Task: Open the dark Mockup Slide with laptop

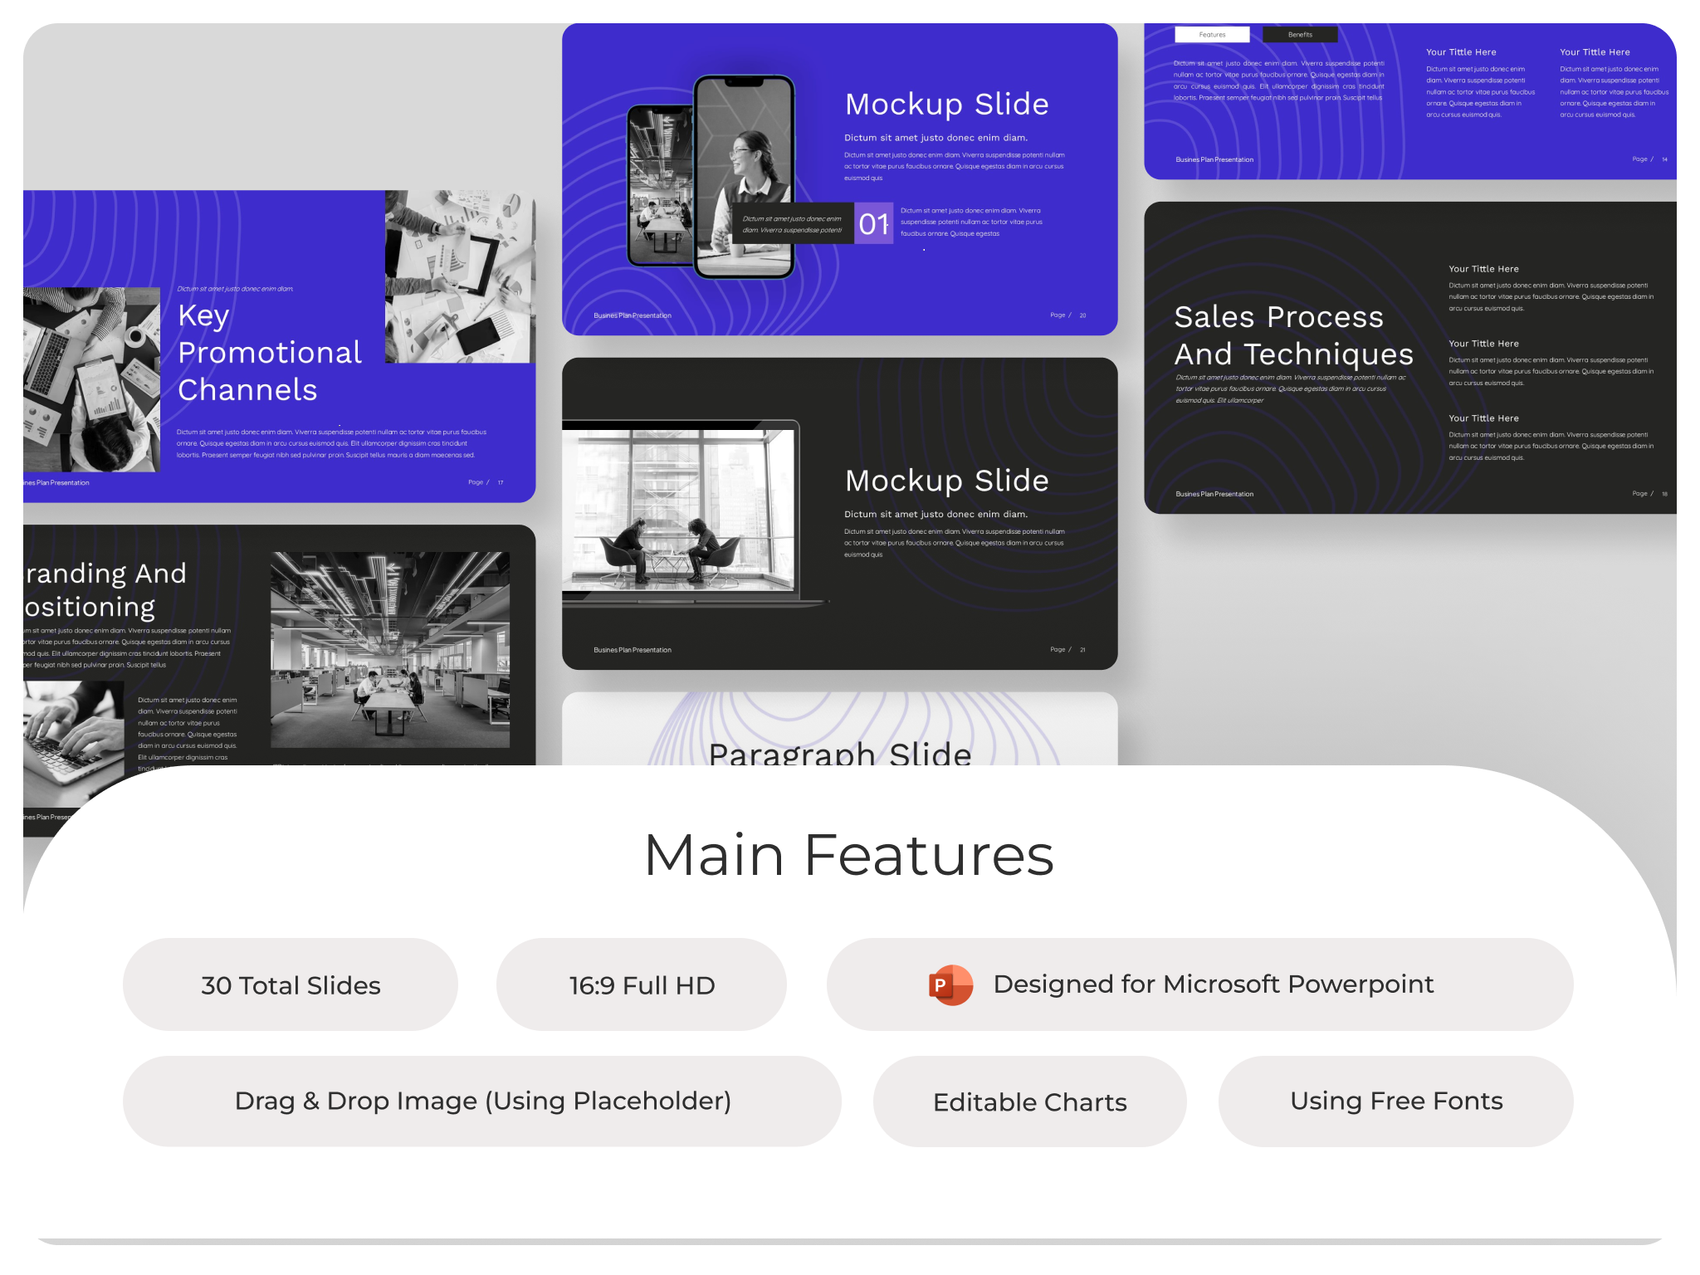Action: 840,513
